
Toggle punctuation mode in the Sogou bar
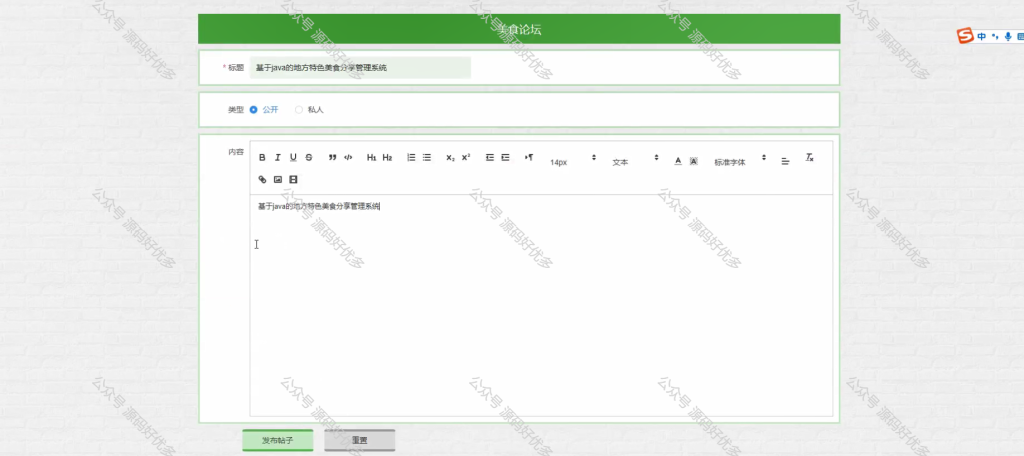[x=995, y=37]
